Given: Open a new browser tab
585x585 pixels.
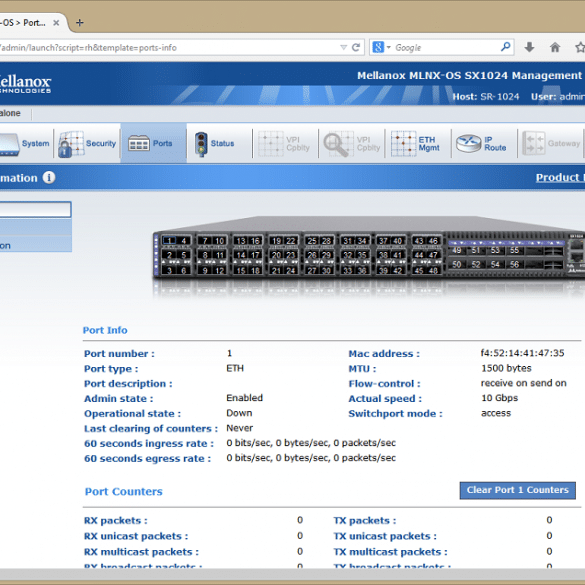Looking at the screenshot, I should click(79, 22).
